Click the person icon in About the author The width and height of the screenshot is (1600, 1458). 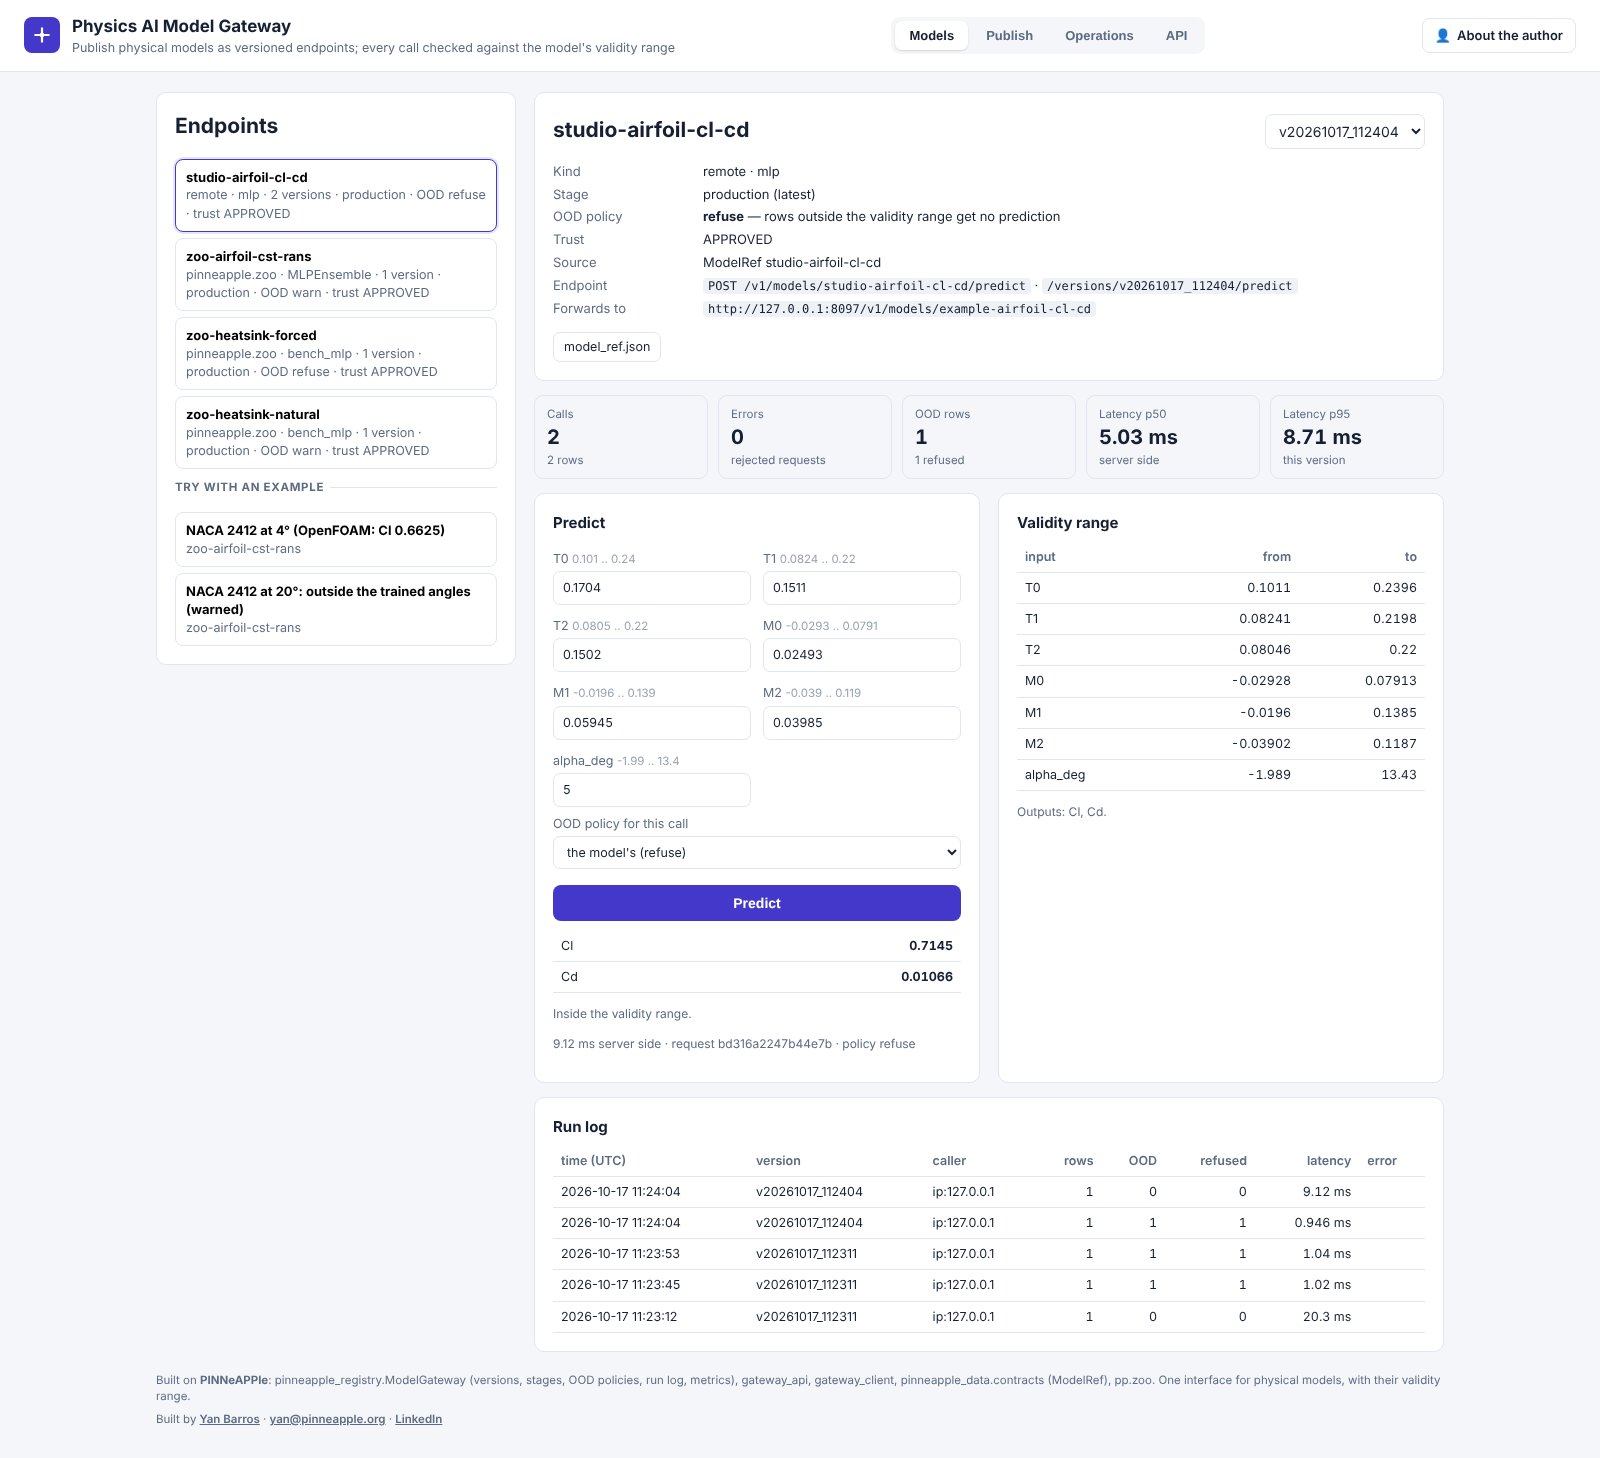pos(1442,35)
